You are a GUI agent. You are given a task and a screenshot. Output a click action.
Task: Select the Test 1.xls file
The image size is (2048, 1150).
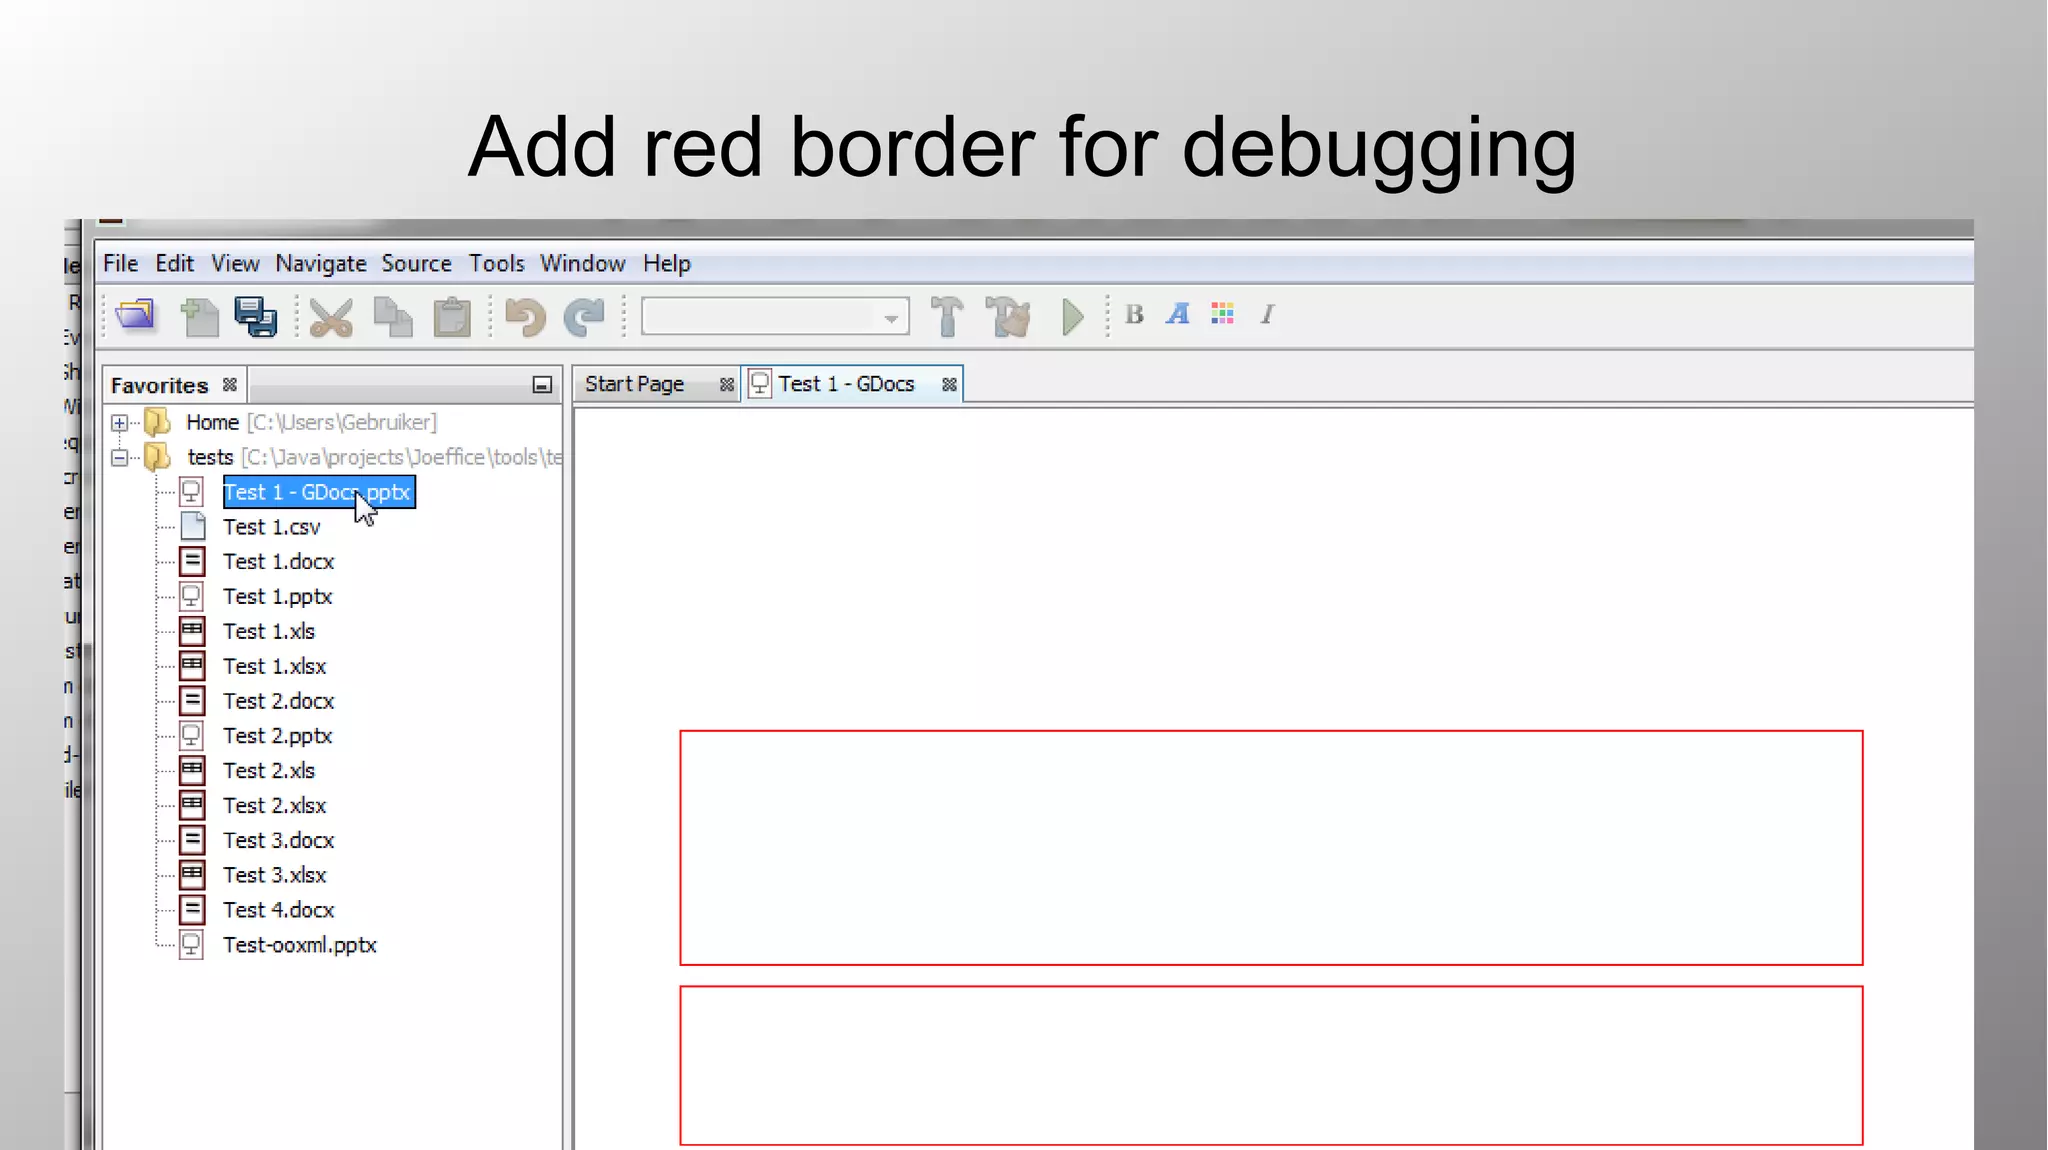click(268, 631)
